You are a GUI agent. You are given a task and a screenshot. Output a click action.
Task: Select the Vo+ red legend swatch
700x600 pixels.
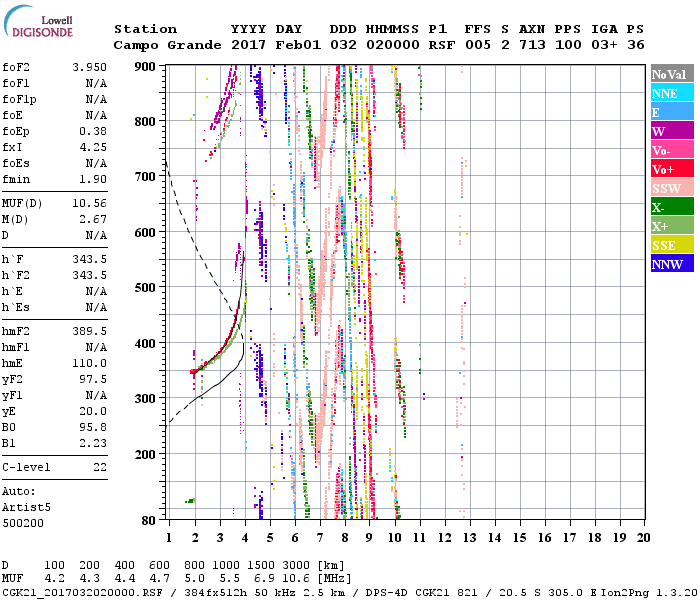click(x=672, y=169)
